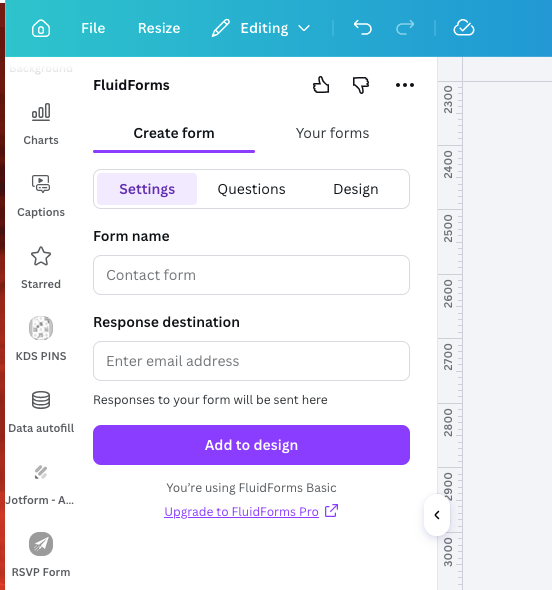Switch to the Your forms tab
The image size is (552, 590).
coord(332,133)
